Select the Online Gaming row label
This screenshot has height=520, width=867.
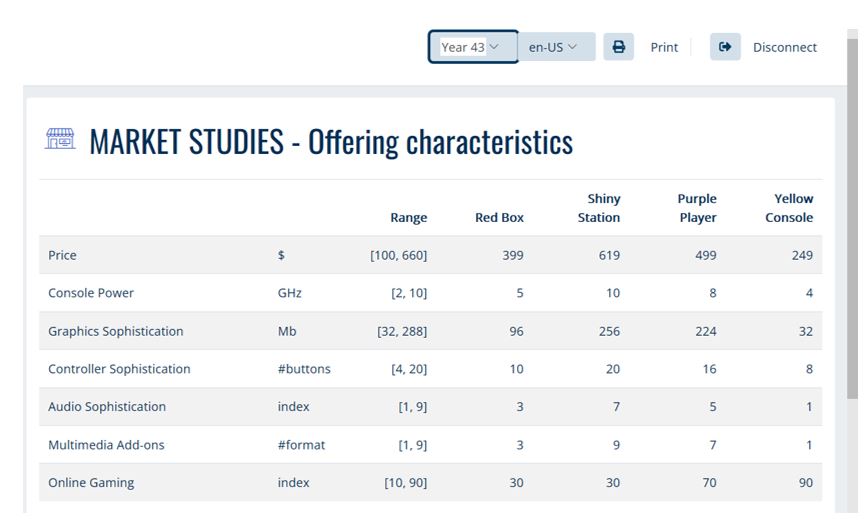(91, 483)
